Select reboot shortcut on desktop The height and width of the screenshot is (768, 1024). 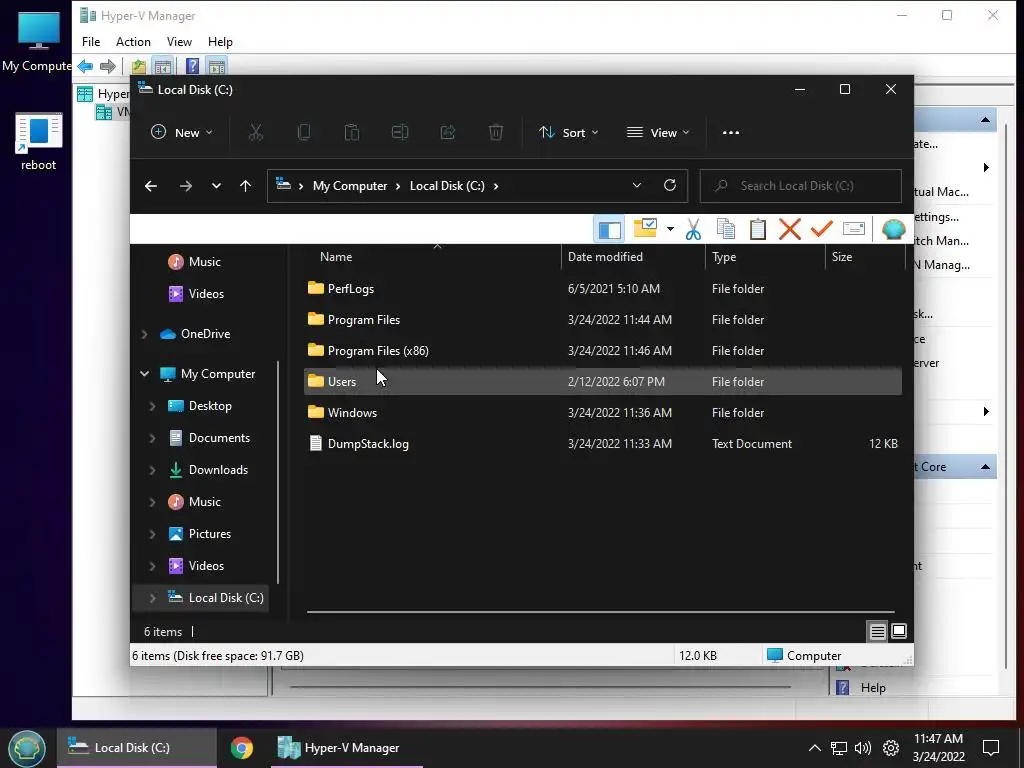pos(39,142)
